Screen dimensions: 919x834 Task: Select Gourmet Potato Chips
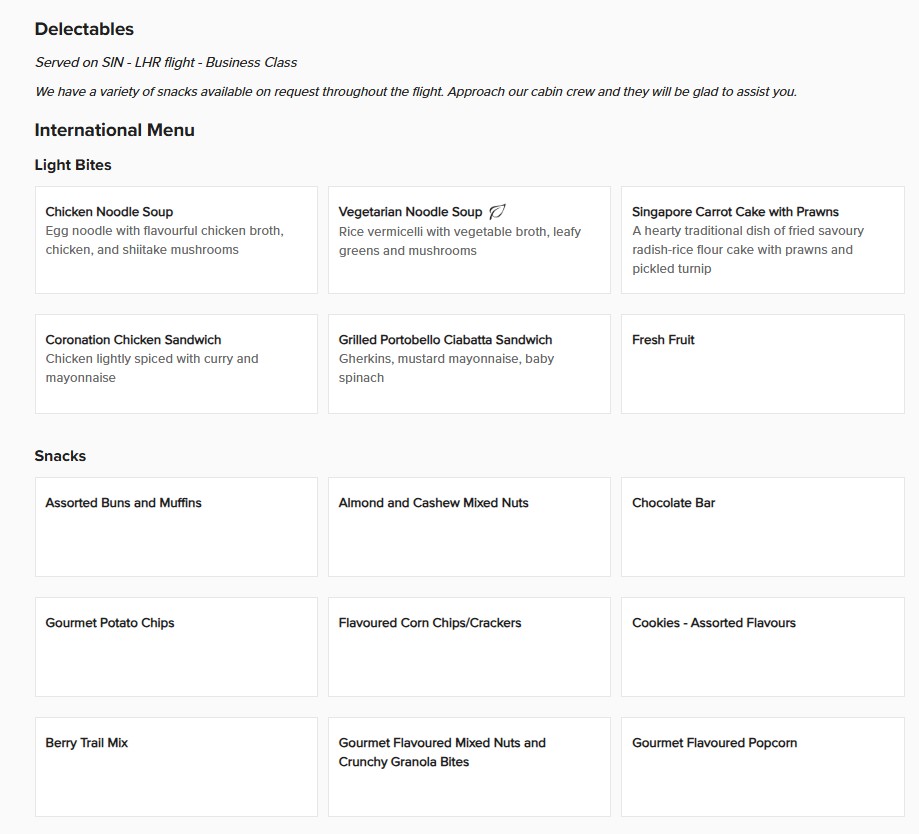(x=176, y=647)
